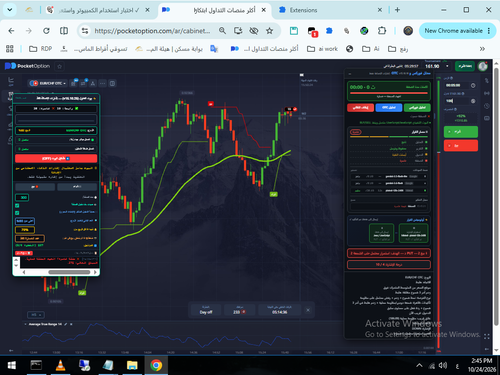The image size is (500, 375).
Task: Click the empty input box in left panel
Action: click(56, 119)
